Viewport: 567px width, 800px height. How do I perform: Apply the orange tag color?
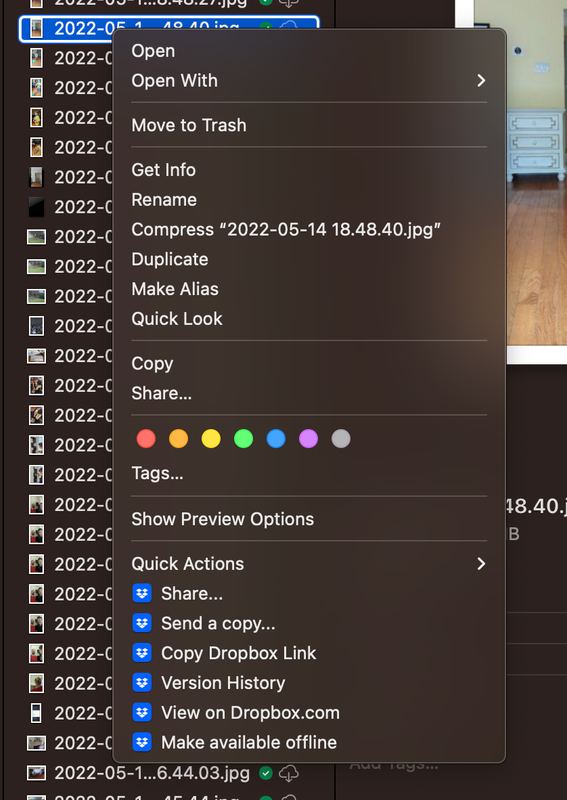coord(179,439)
